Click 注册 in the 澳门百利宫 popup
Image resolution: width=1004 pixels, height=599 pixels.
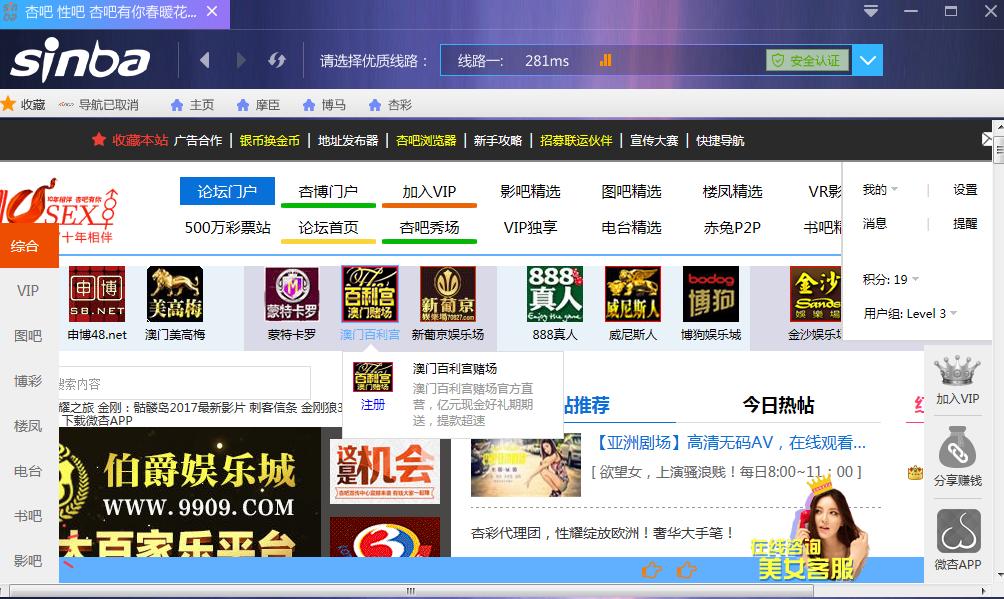click(x=373, y=404)
